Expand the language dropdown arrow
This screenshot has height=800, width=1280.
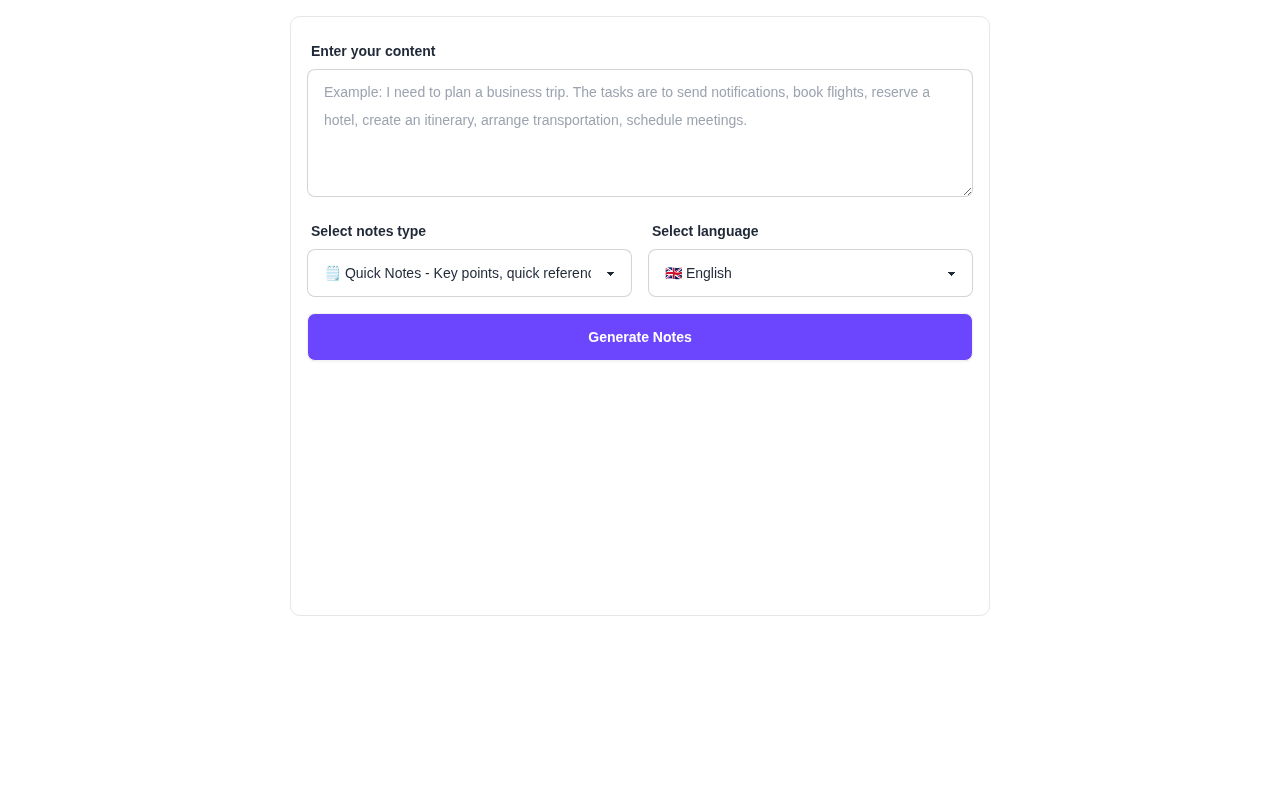pos(951,274)
